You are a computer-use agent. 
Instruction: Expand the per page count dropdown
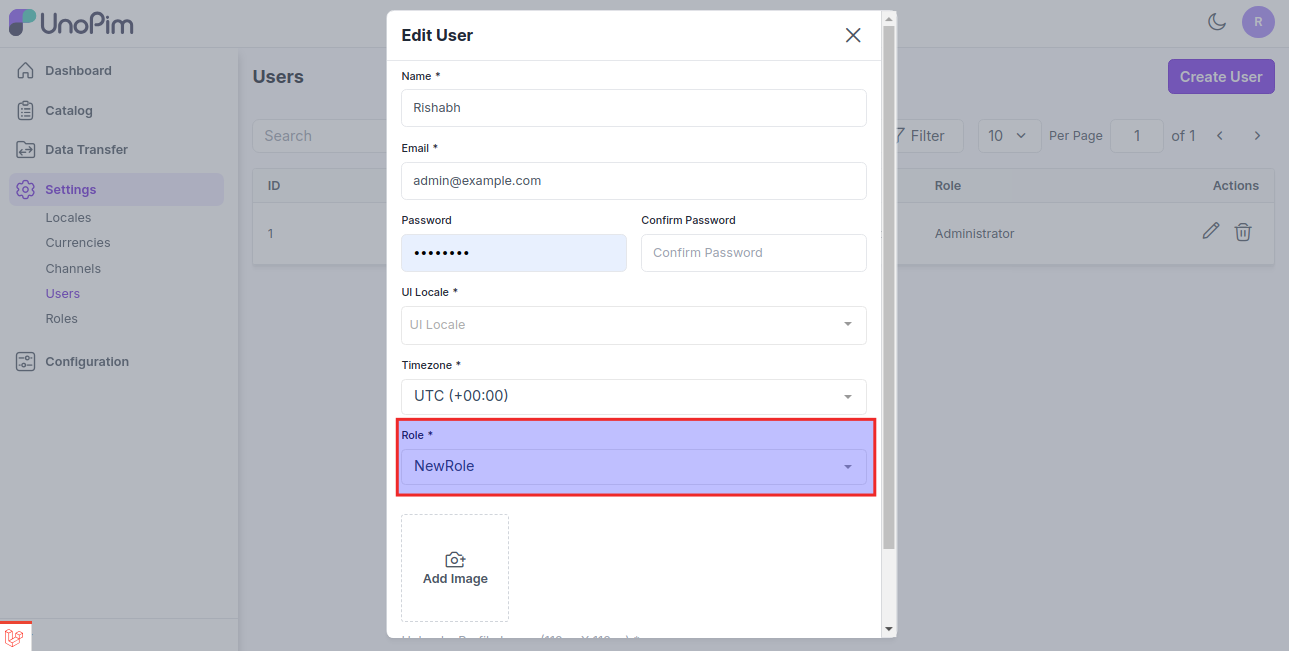tap(1008, 136)
